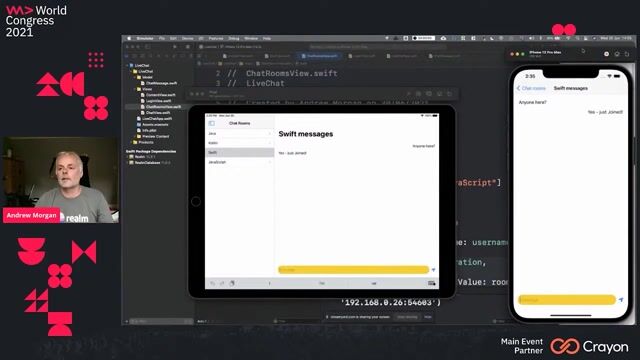Collapse the Views folder
640x360 pixels.
coord(135,89)
